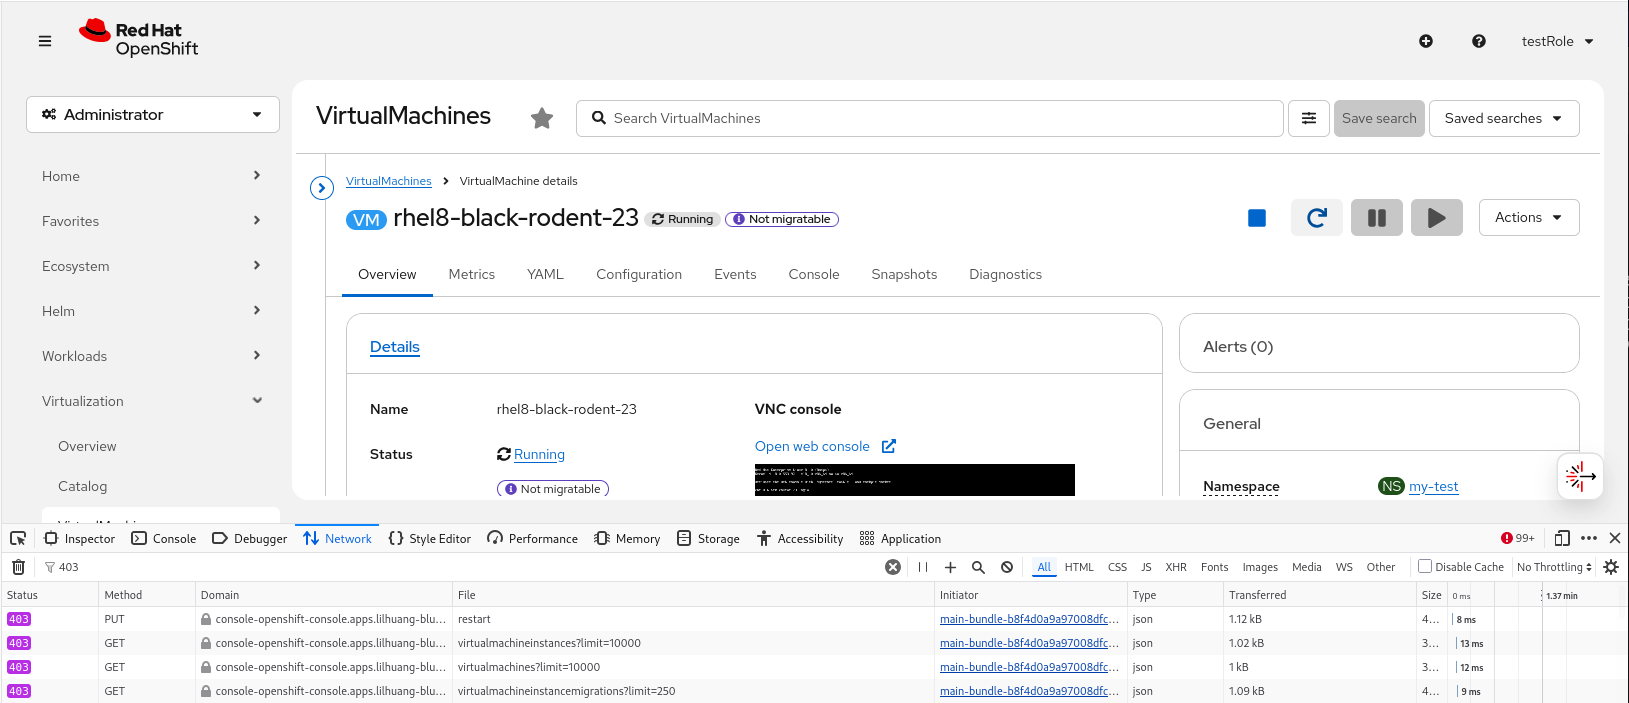This screenshot has height=703, width=1629.
Task: Click the plus import icon in header
Action: click(1426, 41)
